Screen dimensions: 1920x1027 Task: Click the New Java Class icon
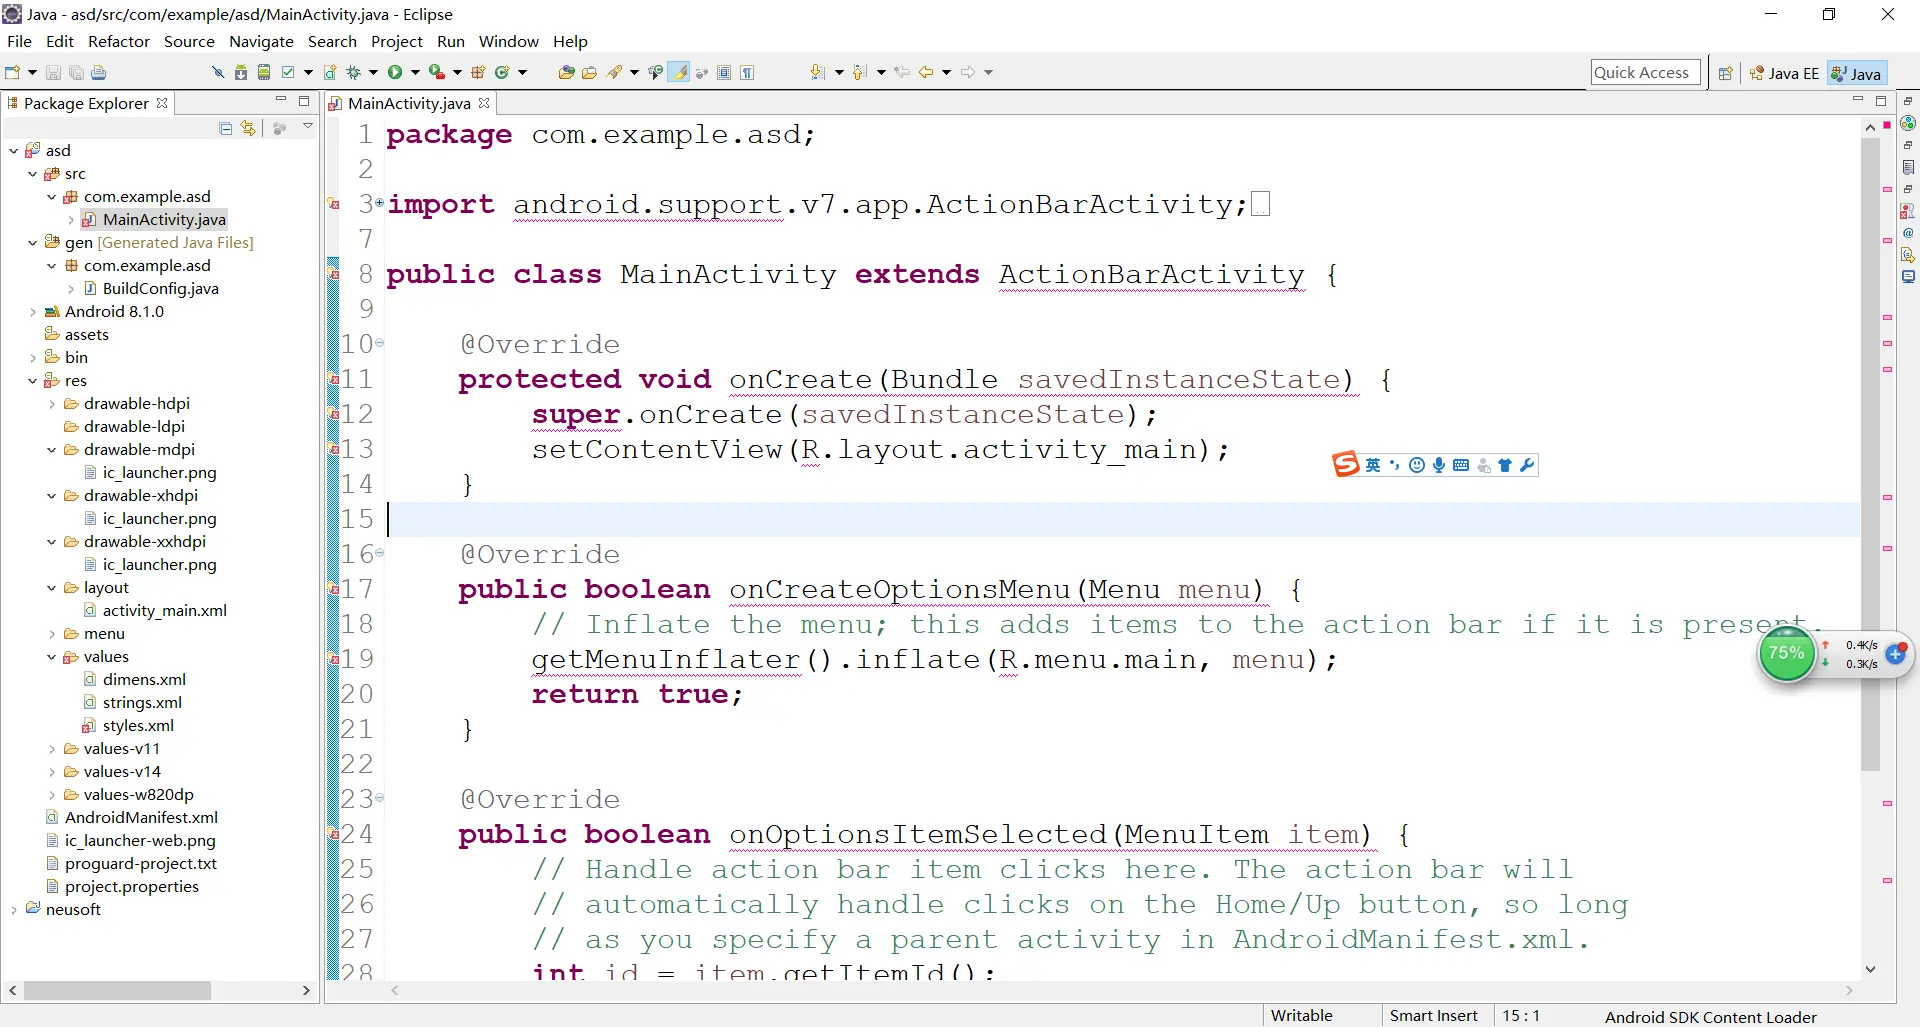[502, 72]
